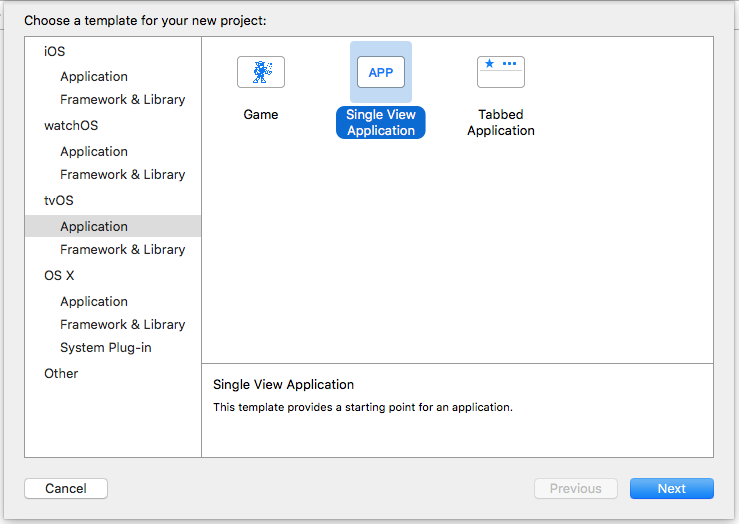Select Framework & Library under watchOS
This screenshot has height=524, width=739.
pyautogui.click(x=123, y=174)
